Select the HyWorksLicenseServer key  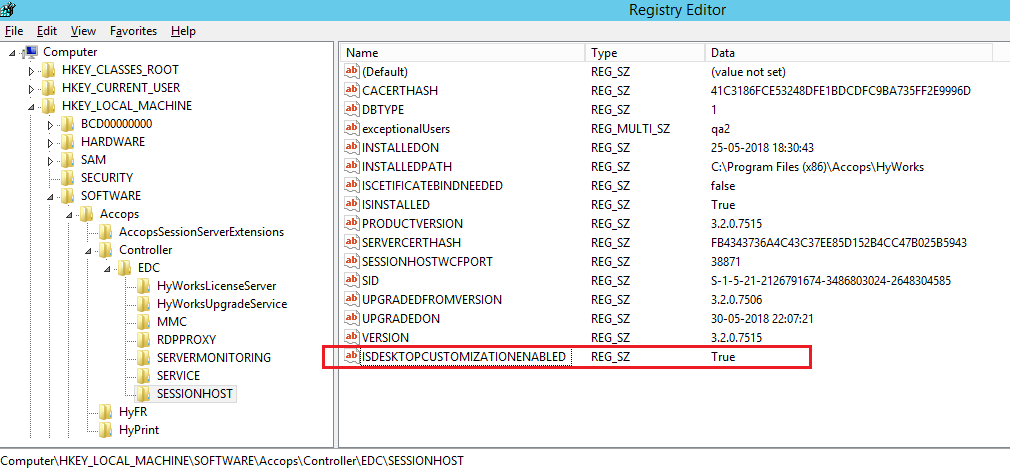[x=216, y=286]
